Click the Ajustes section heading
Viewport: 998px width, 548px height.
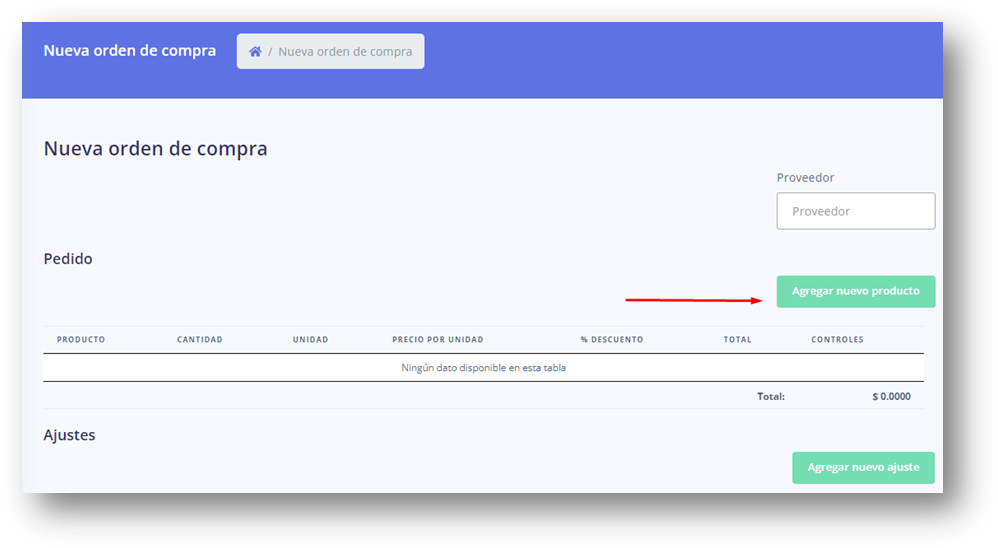tap(69, 436)
